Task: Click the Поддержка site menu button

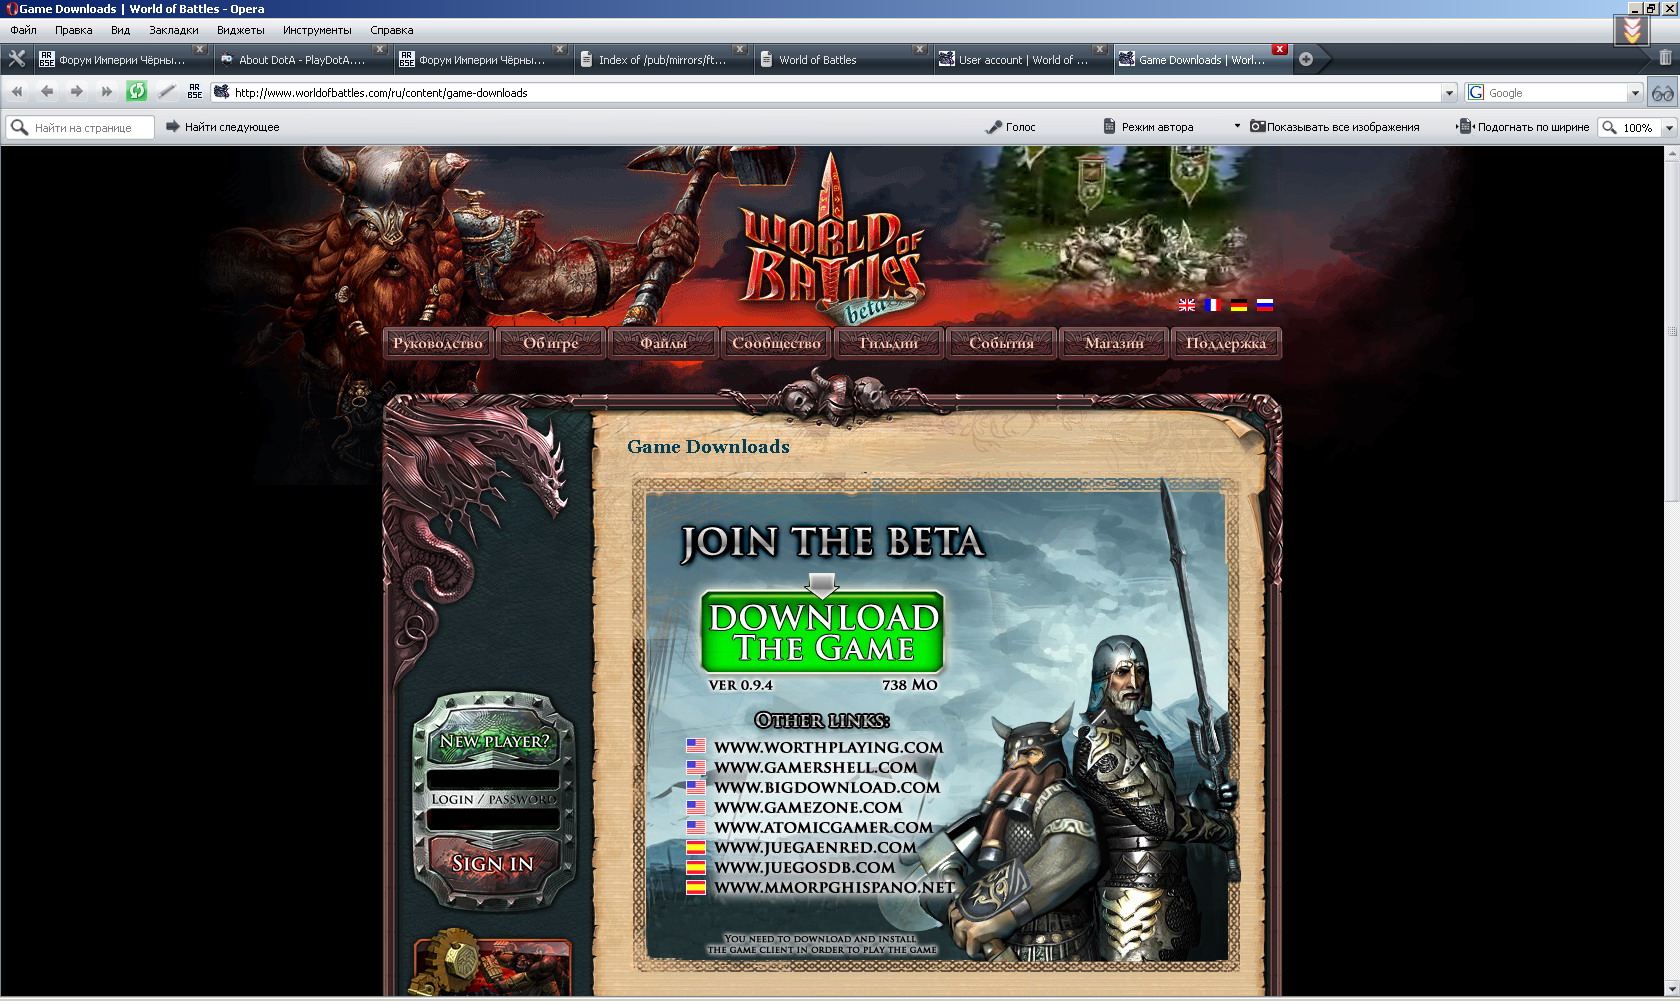Action: point(1226,343)
